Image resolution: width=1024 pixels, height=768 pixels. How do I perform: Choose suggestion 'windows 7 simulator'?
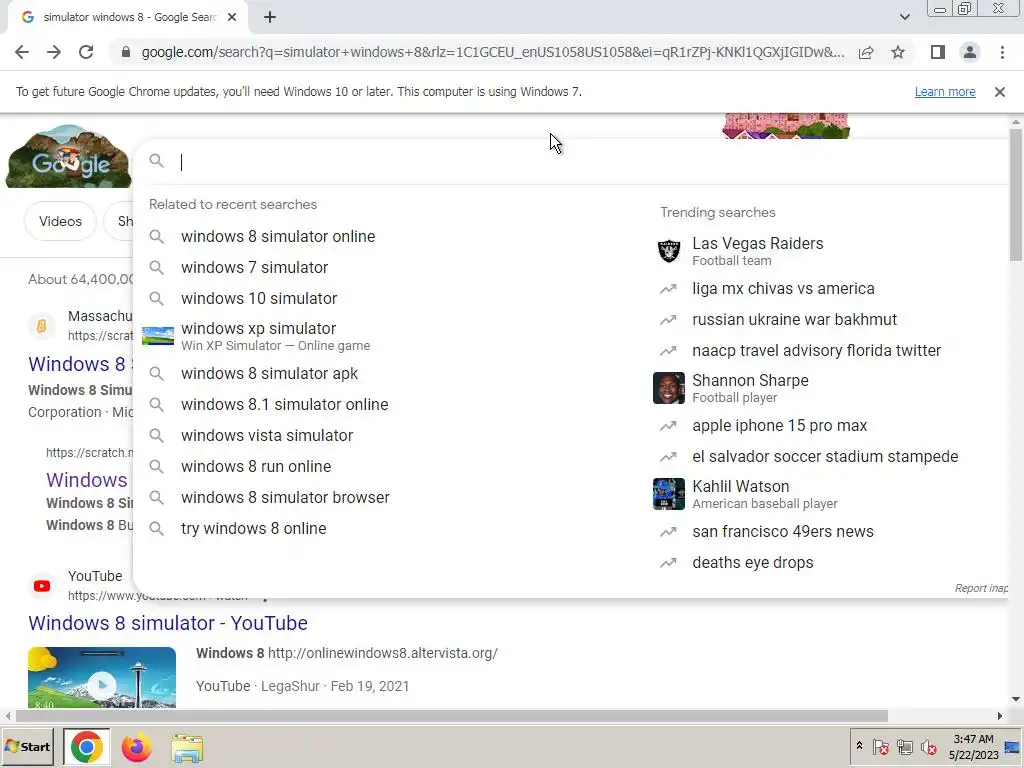(255, 267)
